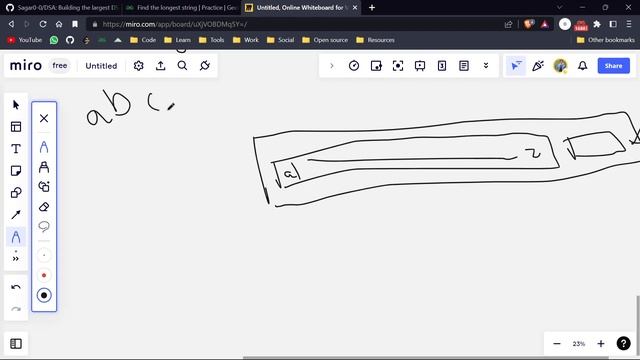The width and height of the screenshot is (640, 360).
Task: Select the Eraser tool
Action: point(44,207)
